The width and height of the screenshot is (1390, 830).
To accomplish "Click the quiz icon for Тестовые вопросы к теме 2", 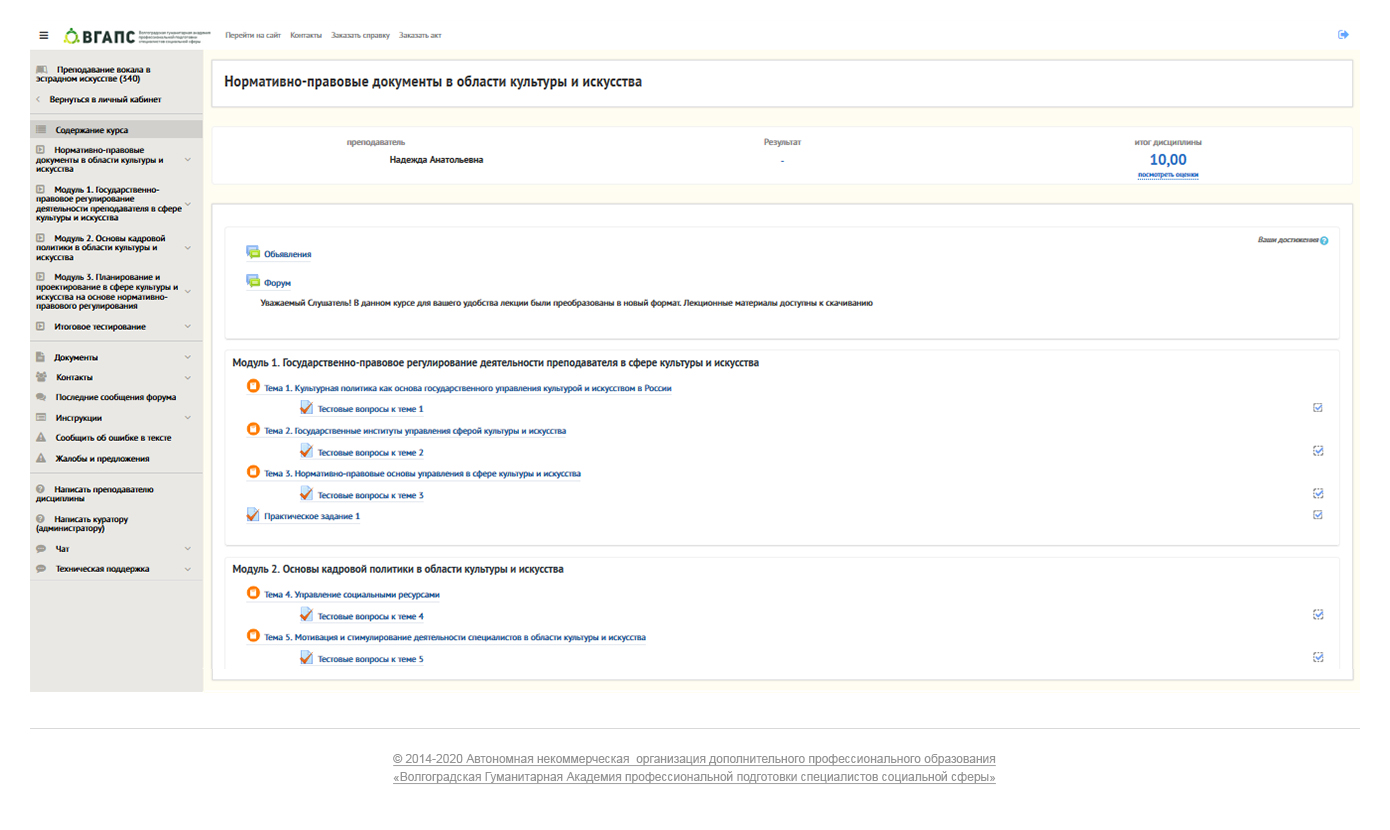I will (307, 451).
